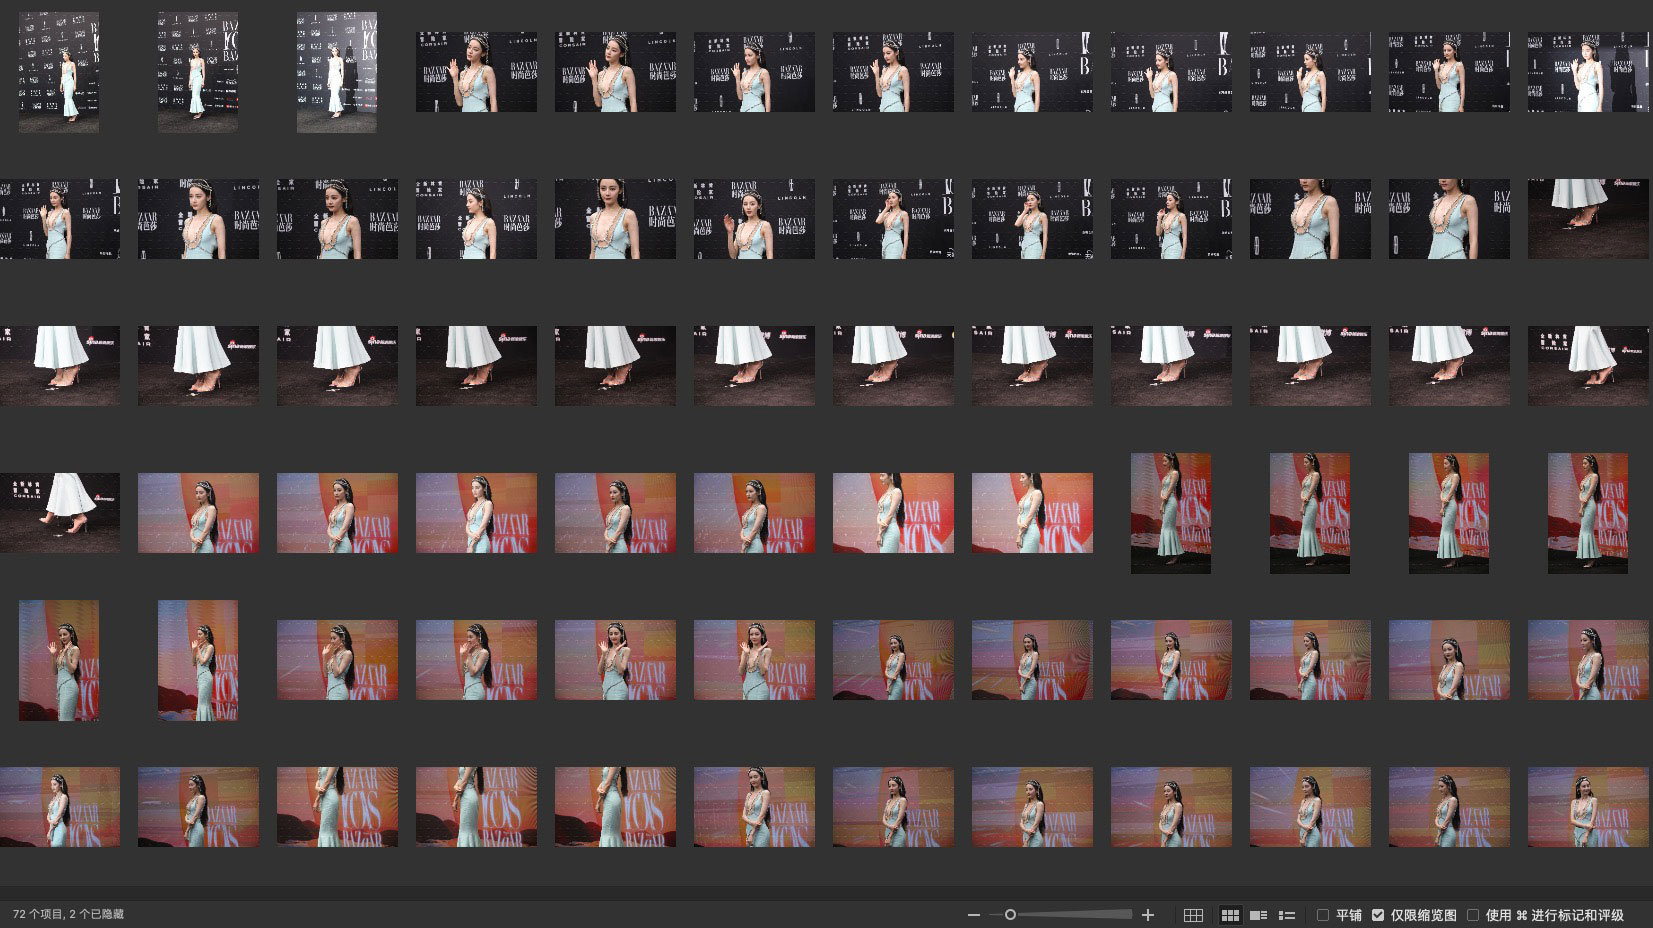Switch to thumbnail grid view
Screen dimensions: 1653x928
pyautogui.click(x=1230, y=915)
